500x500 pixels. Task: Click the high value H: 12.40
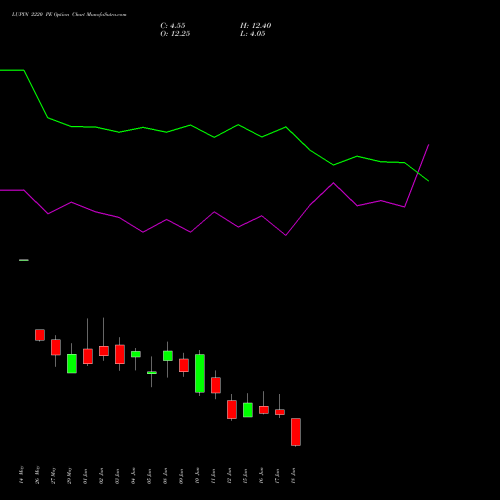tap(255, 26)
